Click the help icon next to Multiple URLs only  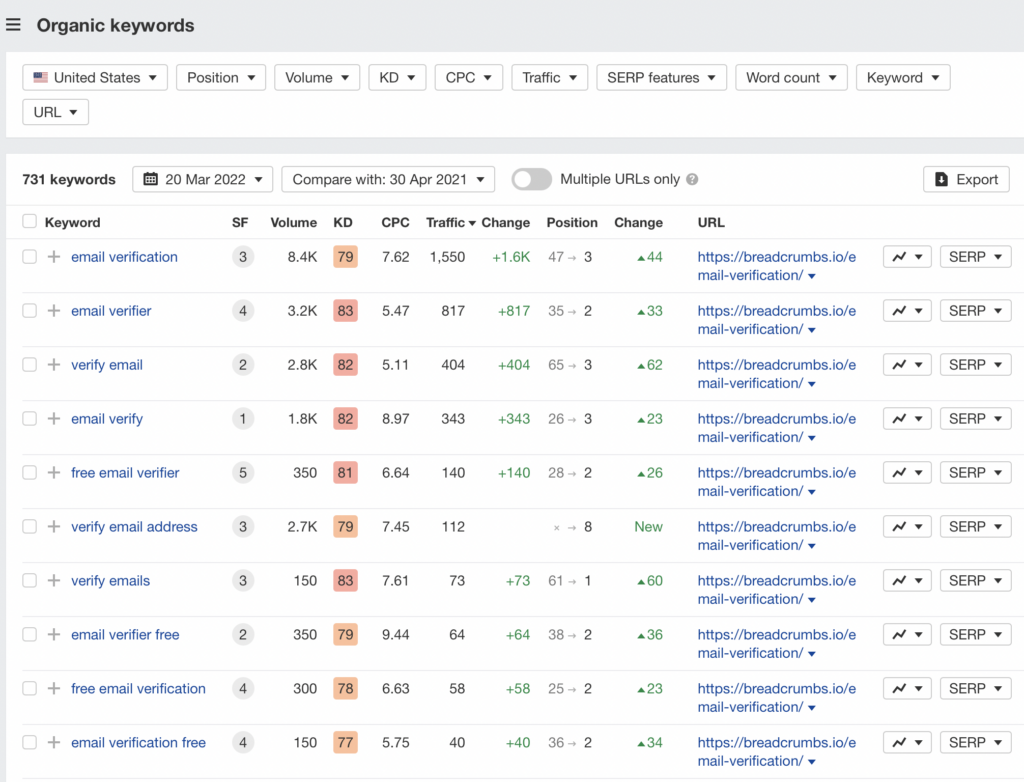tap(692, 180)
